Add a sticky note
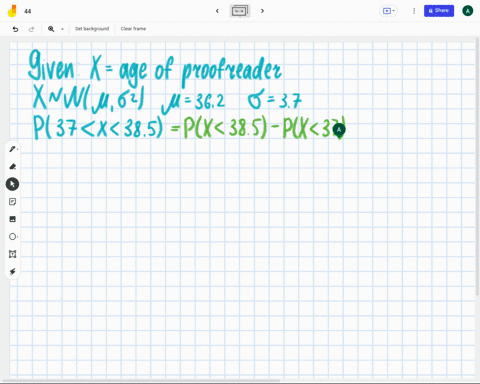480x384 pixels. (x=13, y=202)
